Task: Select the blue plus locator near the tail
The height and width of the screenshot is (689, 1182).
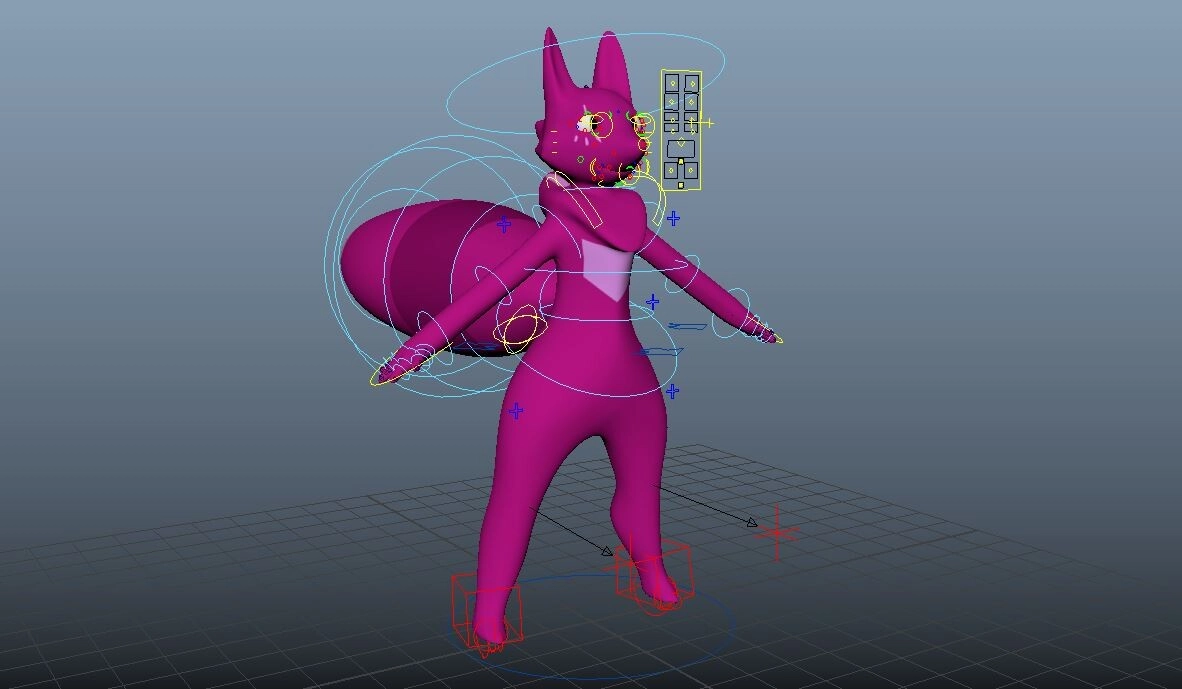Action: pyautogui.click(x=504, y=225)
